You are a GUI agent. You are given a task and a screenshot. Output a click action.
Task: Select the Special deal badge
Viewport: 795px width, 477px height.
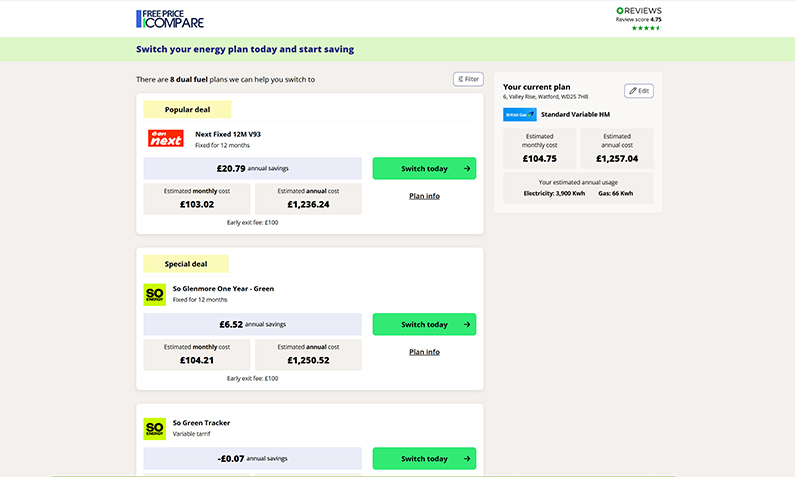[x=186, y=264]
